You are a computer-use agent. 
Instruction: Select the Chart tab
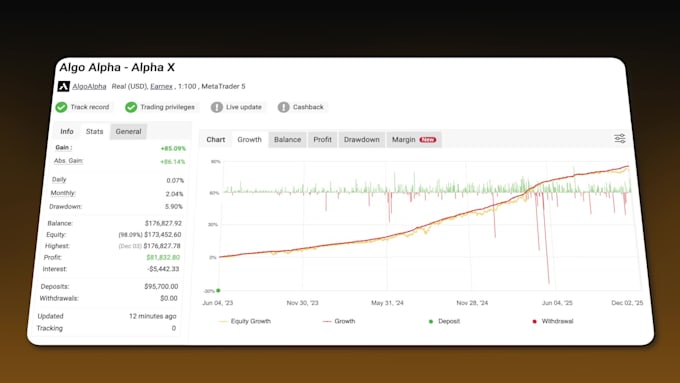tap(216, 140)
